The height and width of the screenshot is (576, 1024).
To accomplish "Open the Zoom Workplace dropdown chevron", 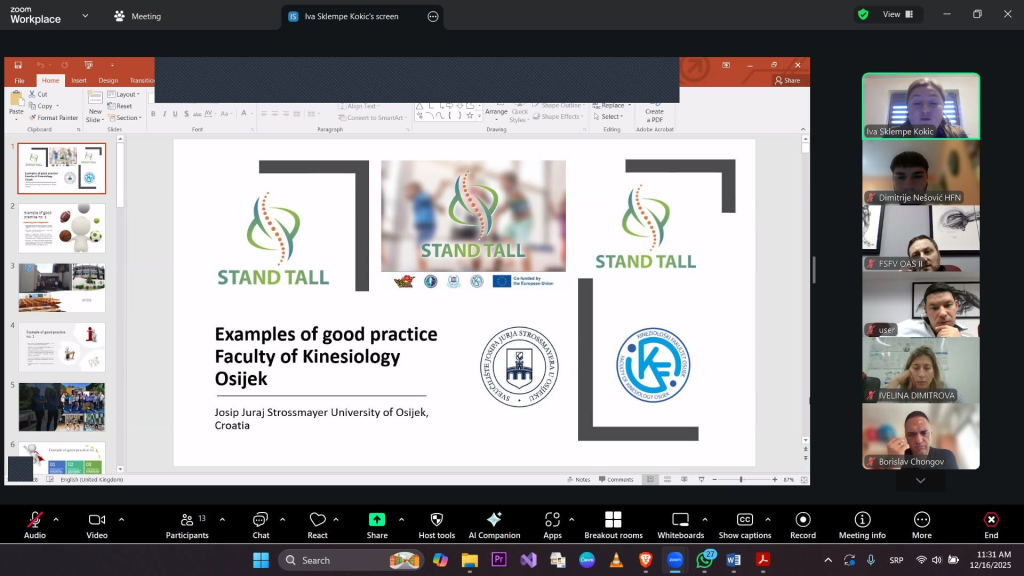I will click(x=85, y=16).
